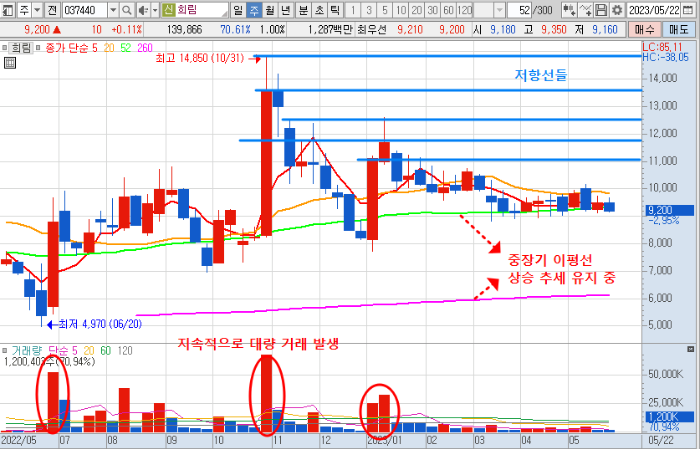Click the 희림 stock name field

point(201,10)
